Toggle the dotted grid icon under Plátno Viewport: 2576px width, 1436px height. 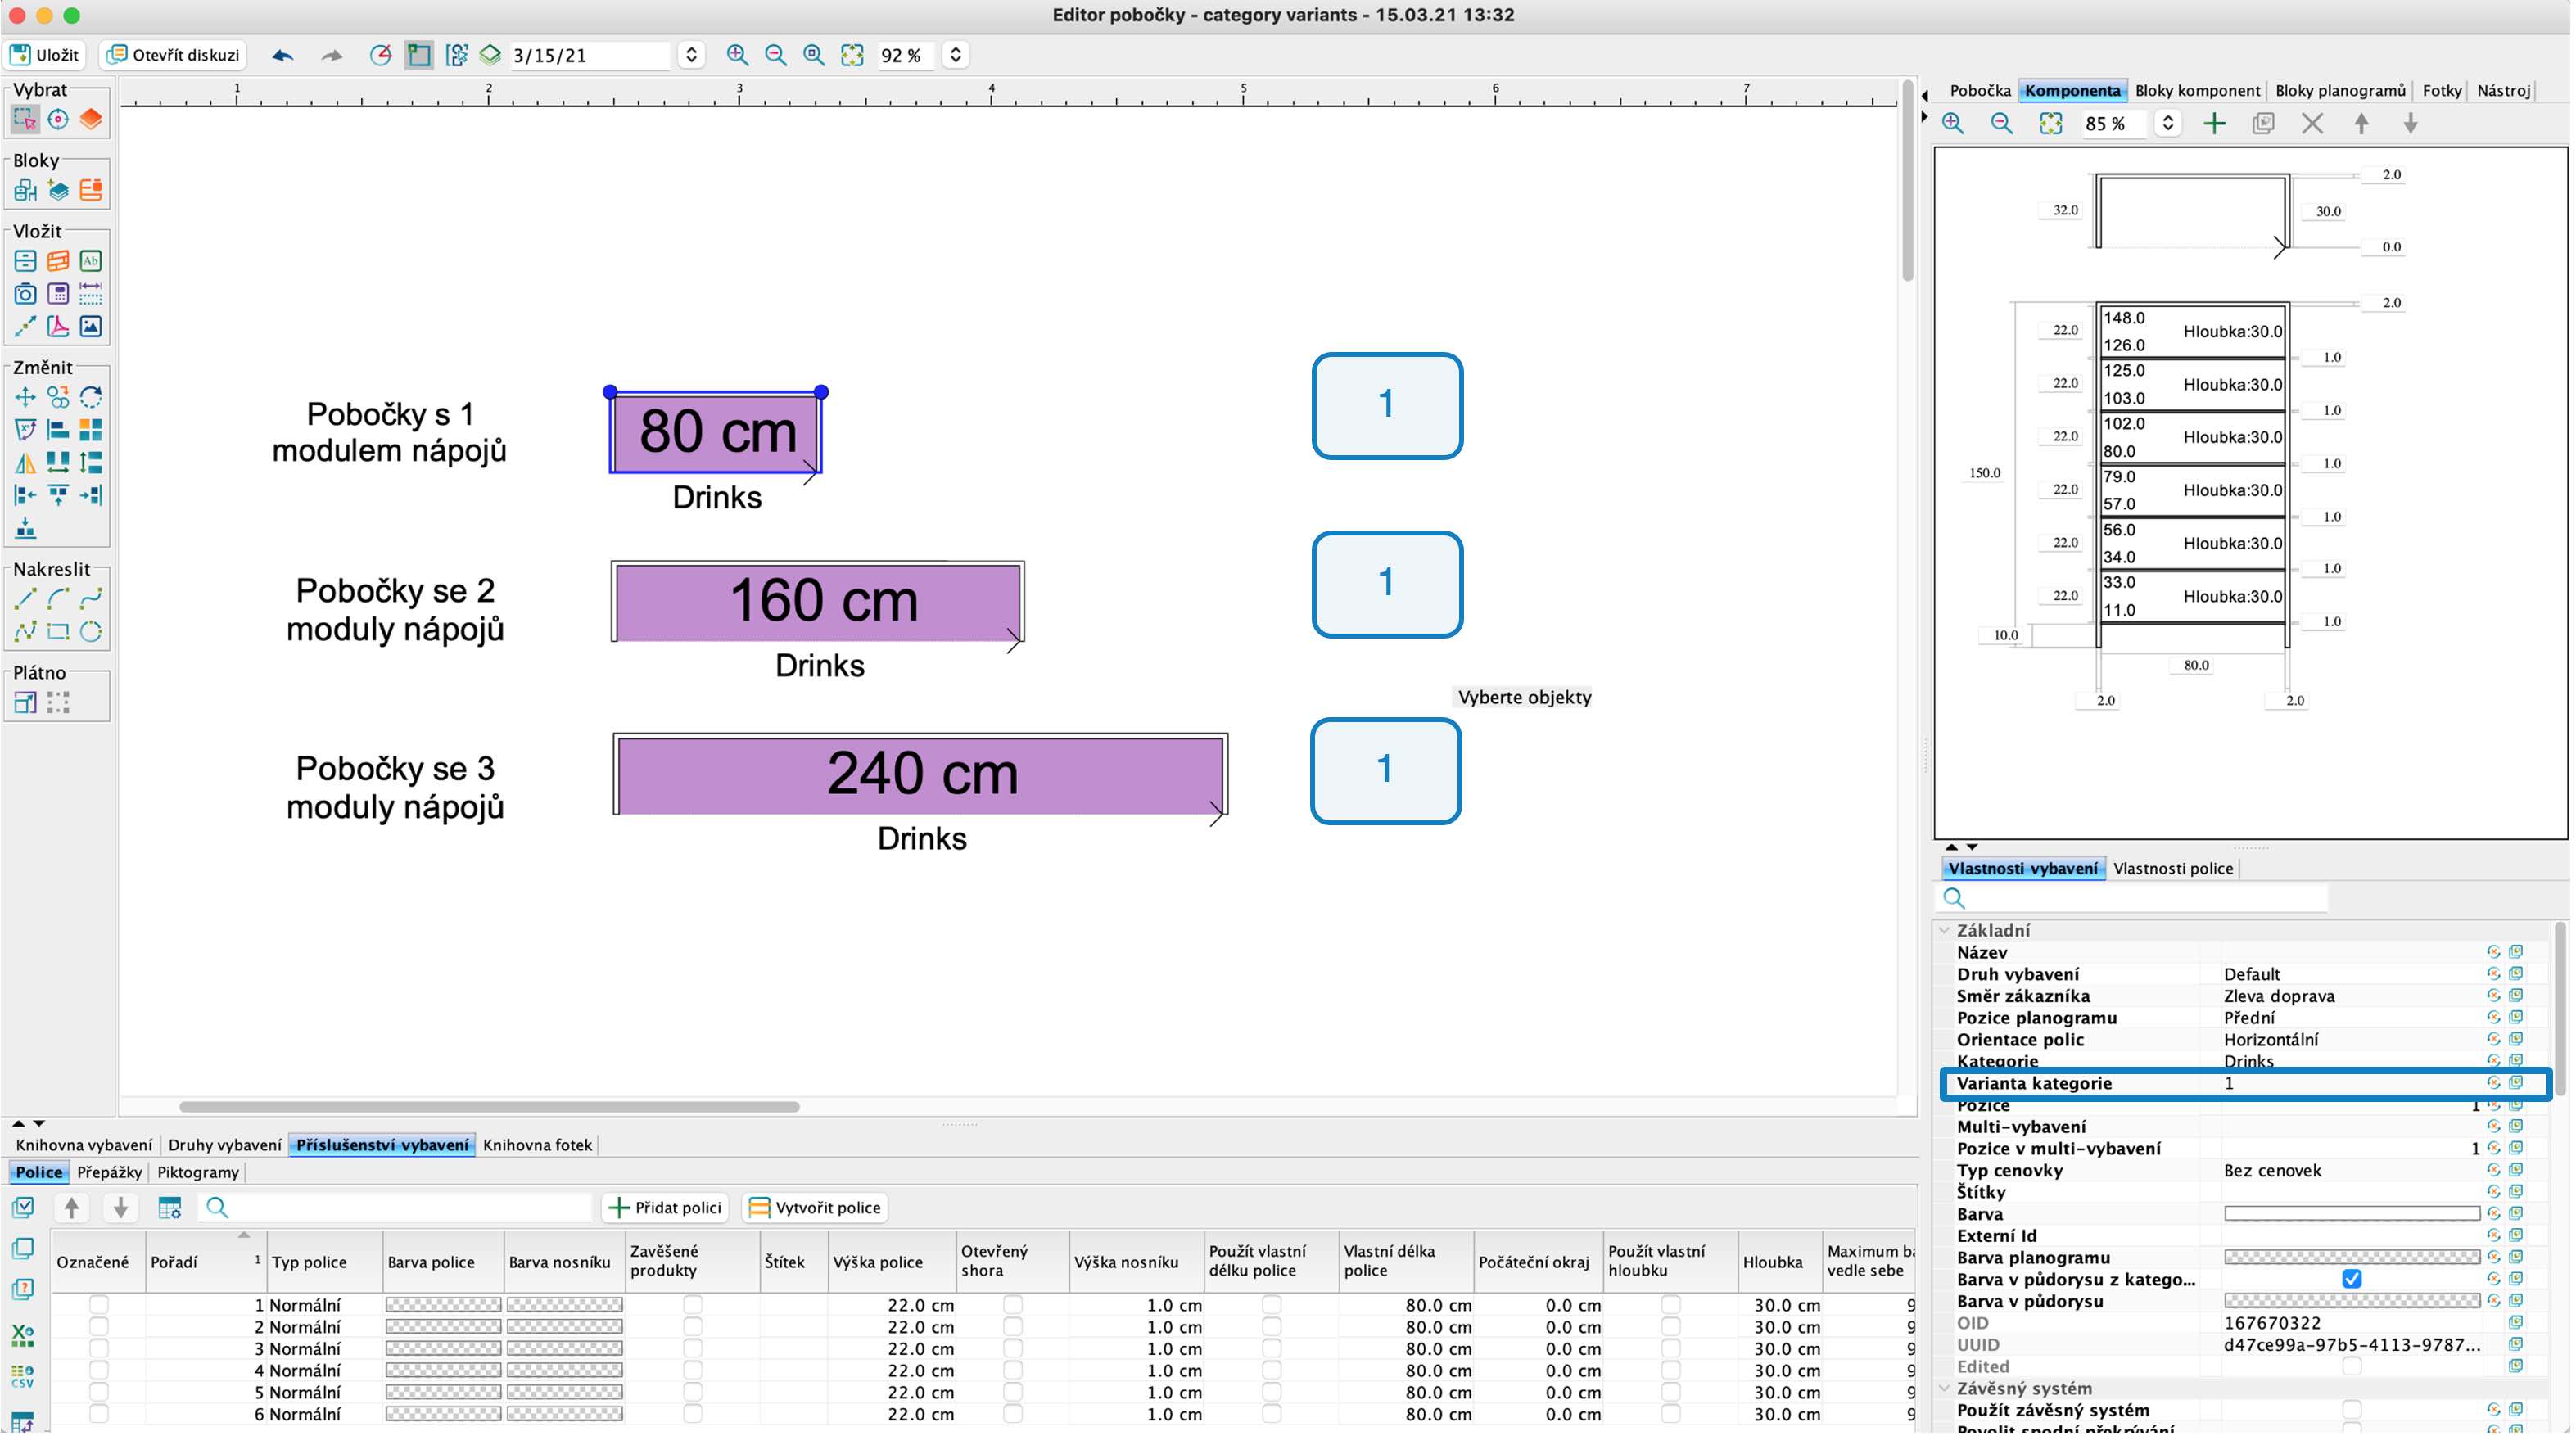click(58, 703)
